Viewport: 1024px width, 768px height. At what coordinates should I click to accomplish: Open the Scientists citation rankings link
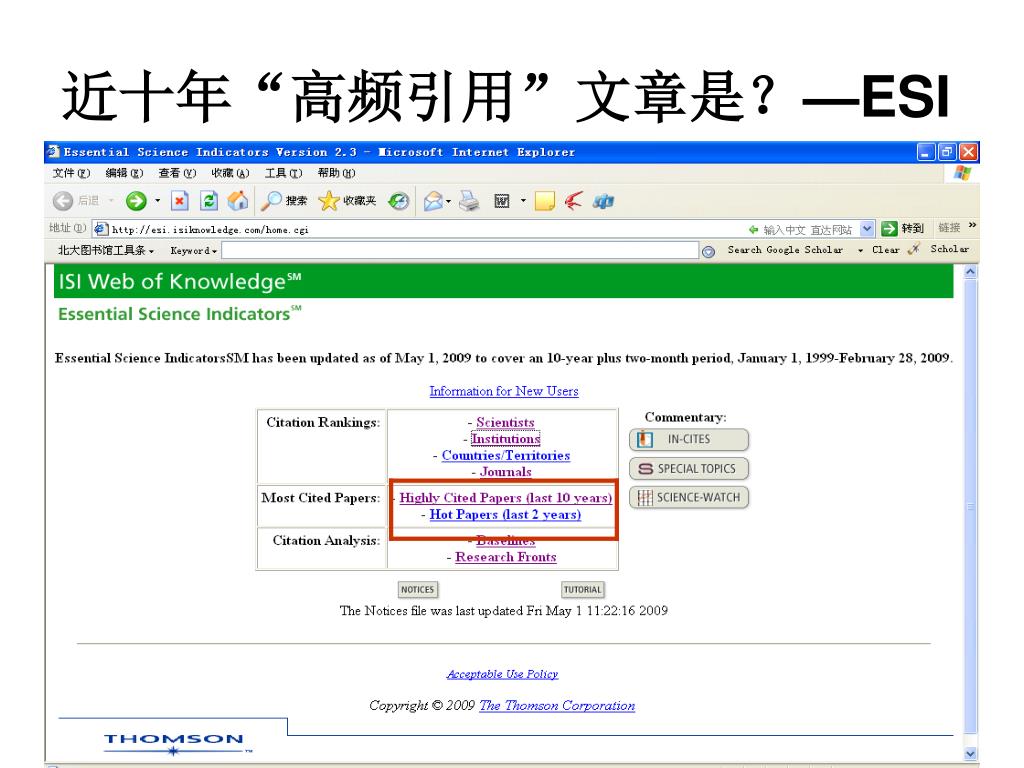click(x=505, y=423)
